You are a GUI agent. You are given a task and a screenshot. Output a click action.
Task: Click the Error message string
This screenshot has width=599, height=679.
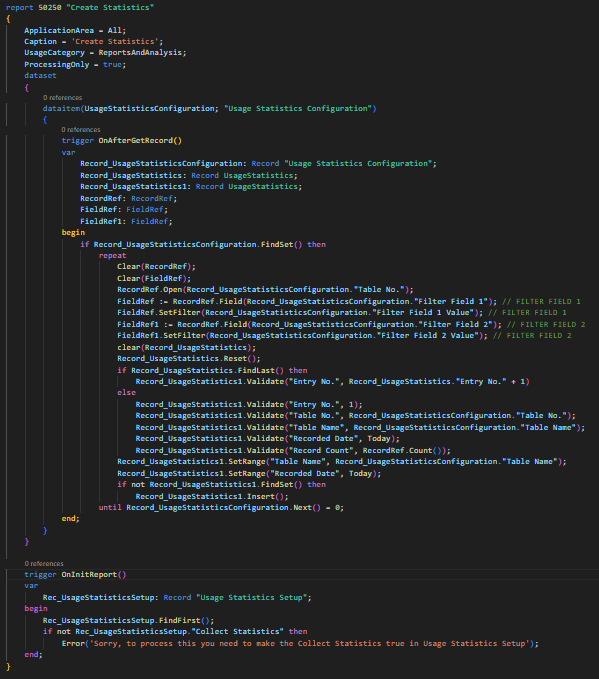[311, 643]
